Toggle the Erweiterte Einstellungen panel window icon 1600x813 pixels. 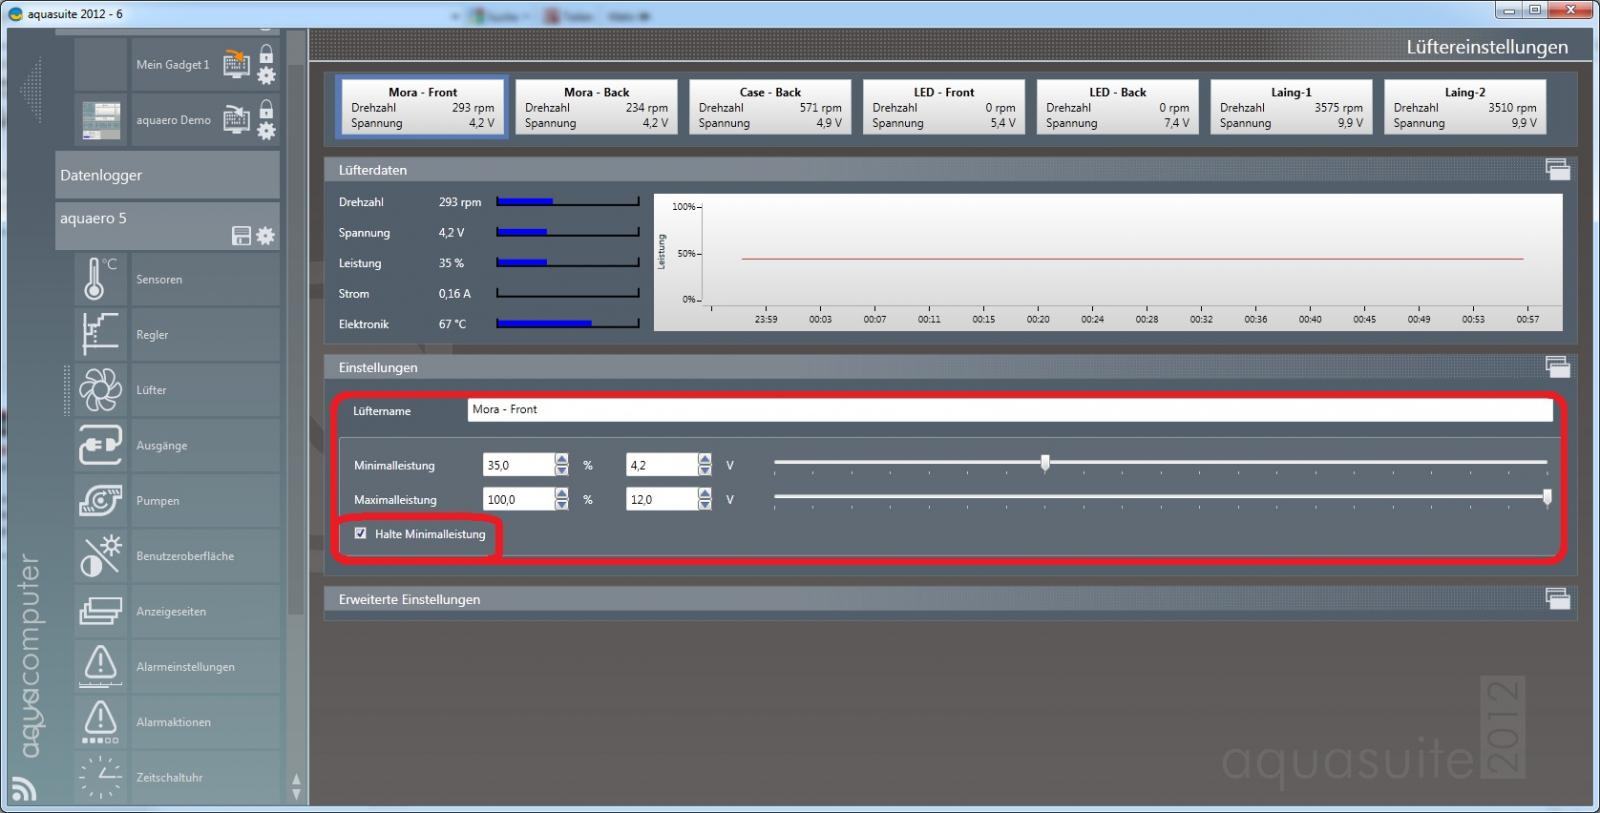1557,599
